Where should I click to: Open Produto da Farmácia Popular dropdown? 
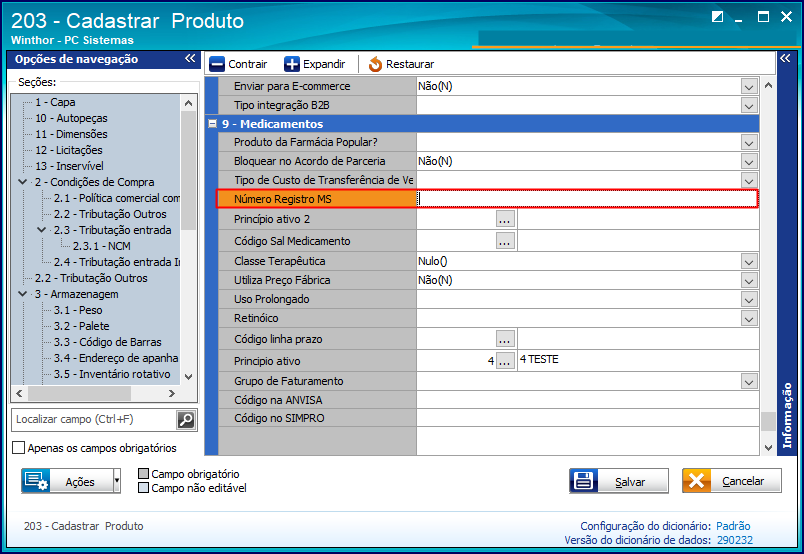[749, 142]
